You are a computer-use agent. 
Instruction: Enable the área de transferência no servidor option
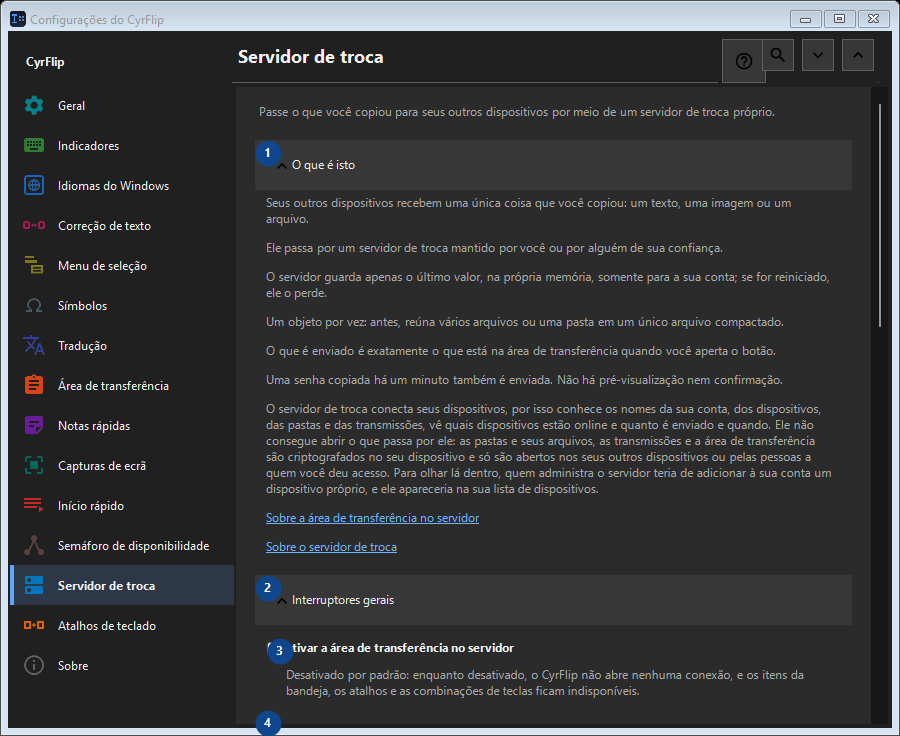[390, 648]
